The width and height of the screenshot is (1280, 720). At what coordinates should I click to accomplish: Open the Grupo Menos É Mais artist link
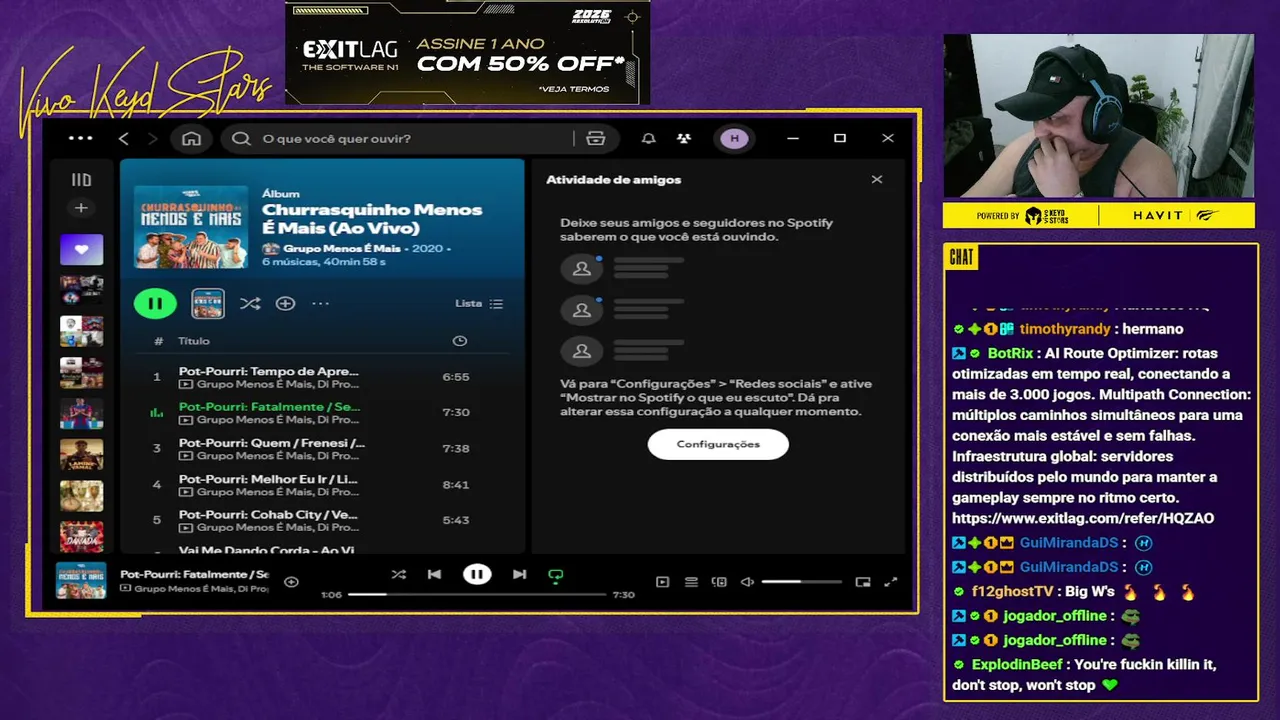tap(341, 248)
